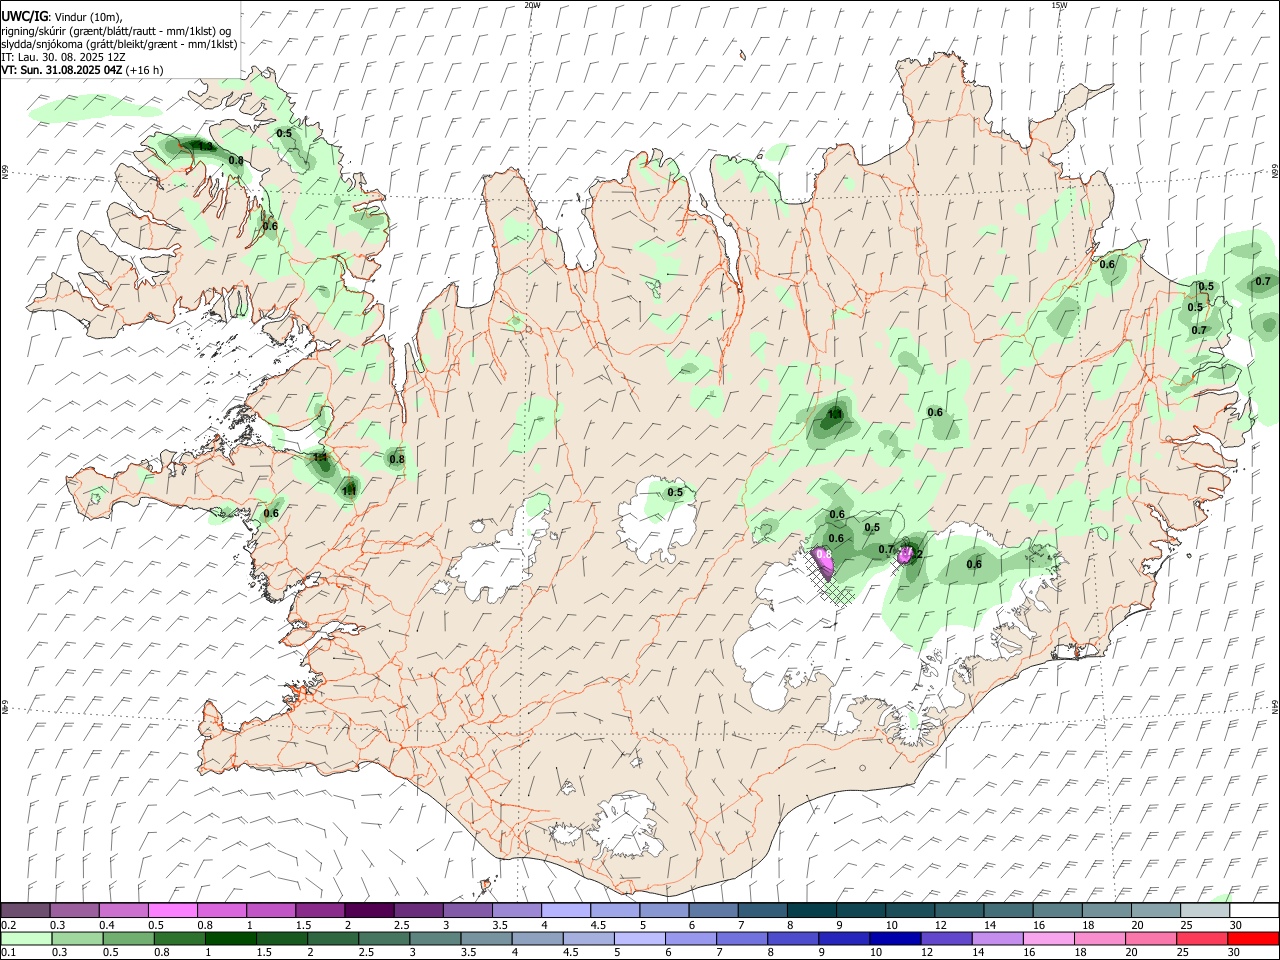Click the 0.2 purple swatch in top legend row
Viewport: 1280px width, 960px height.
[x=25, y=910]
